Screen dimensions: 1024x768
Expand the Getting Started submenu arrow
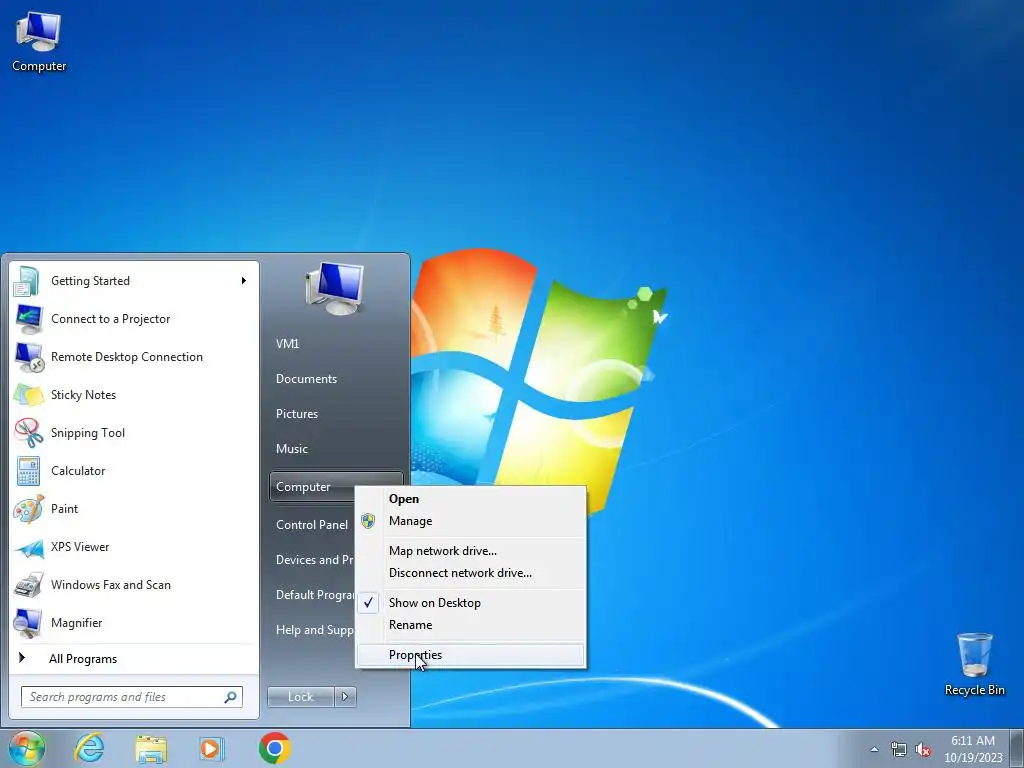coord(244,281)
